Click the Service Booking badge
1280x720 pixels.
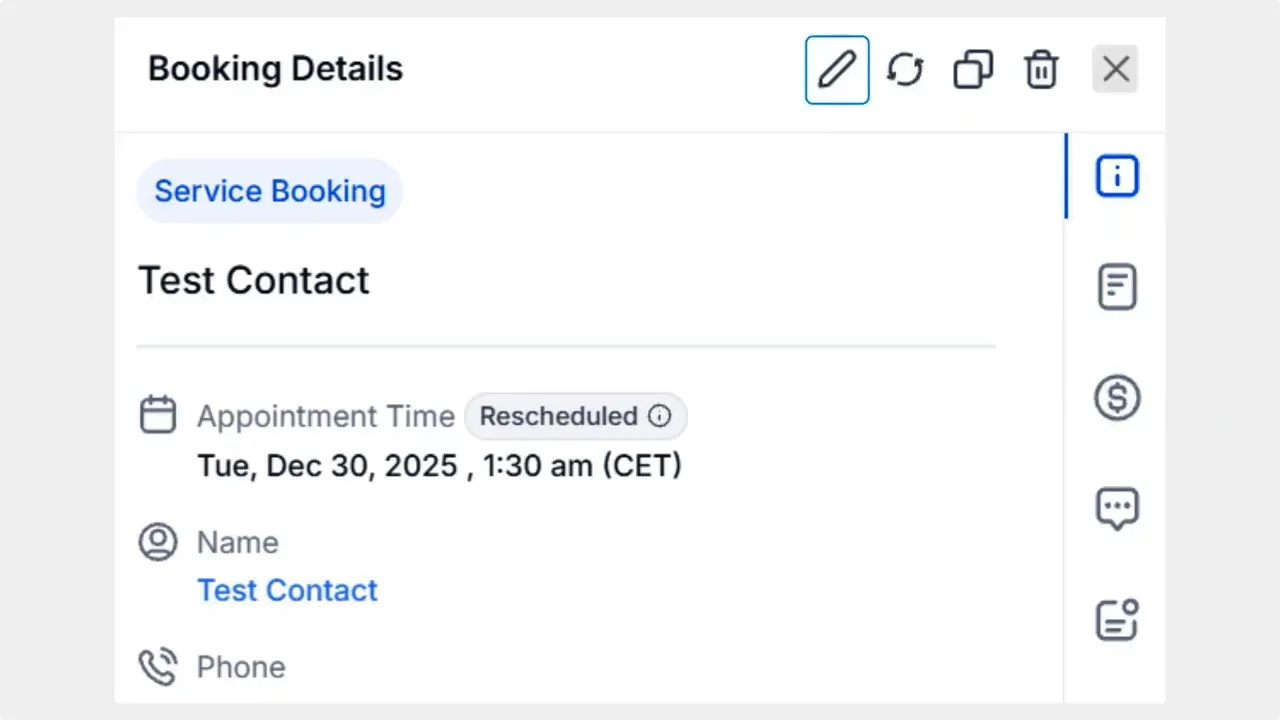[x=269, y=191]
